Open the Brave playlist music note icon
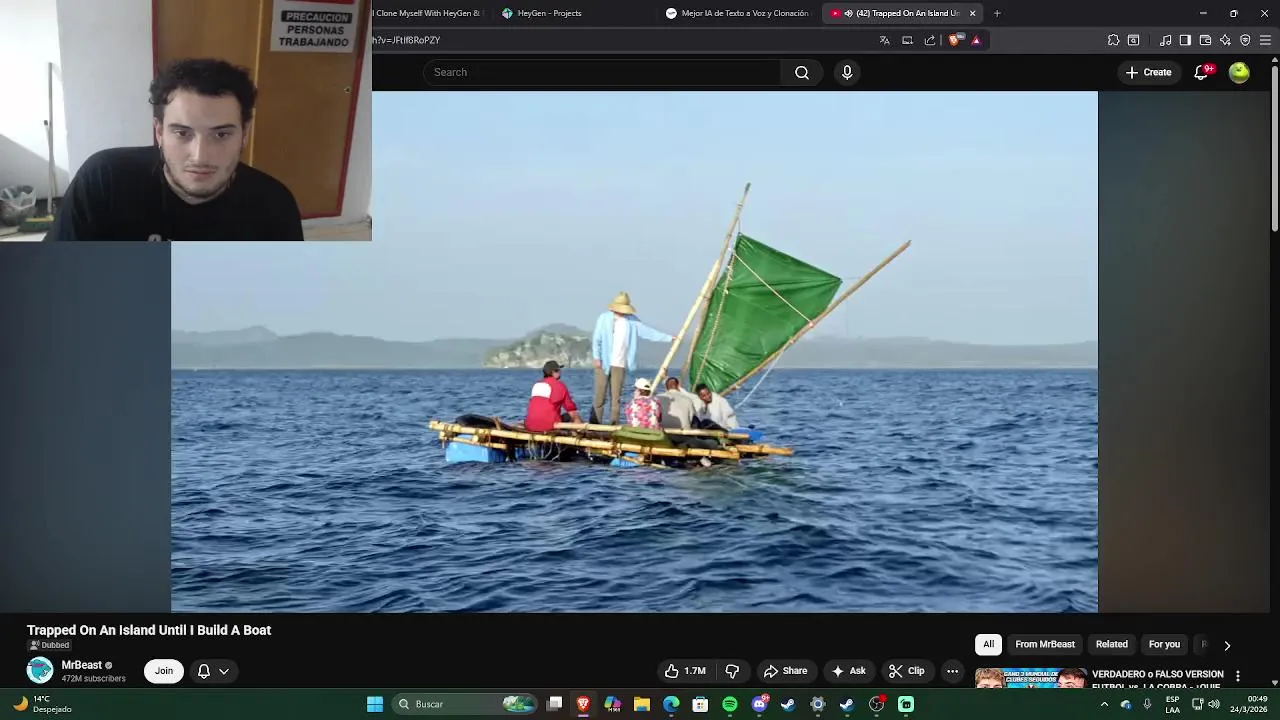 (1165, 40)
